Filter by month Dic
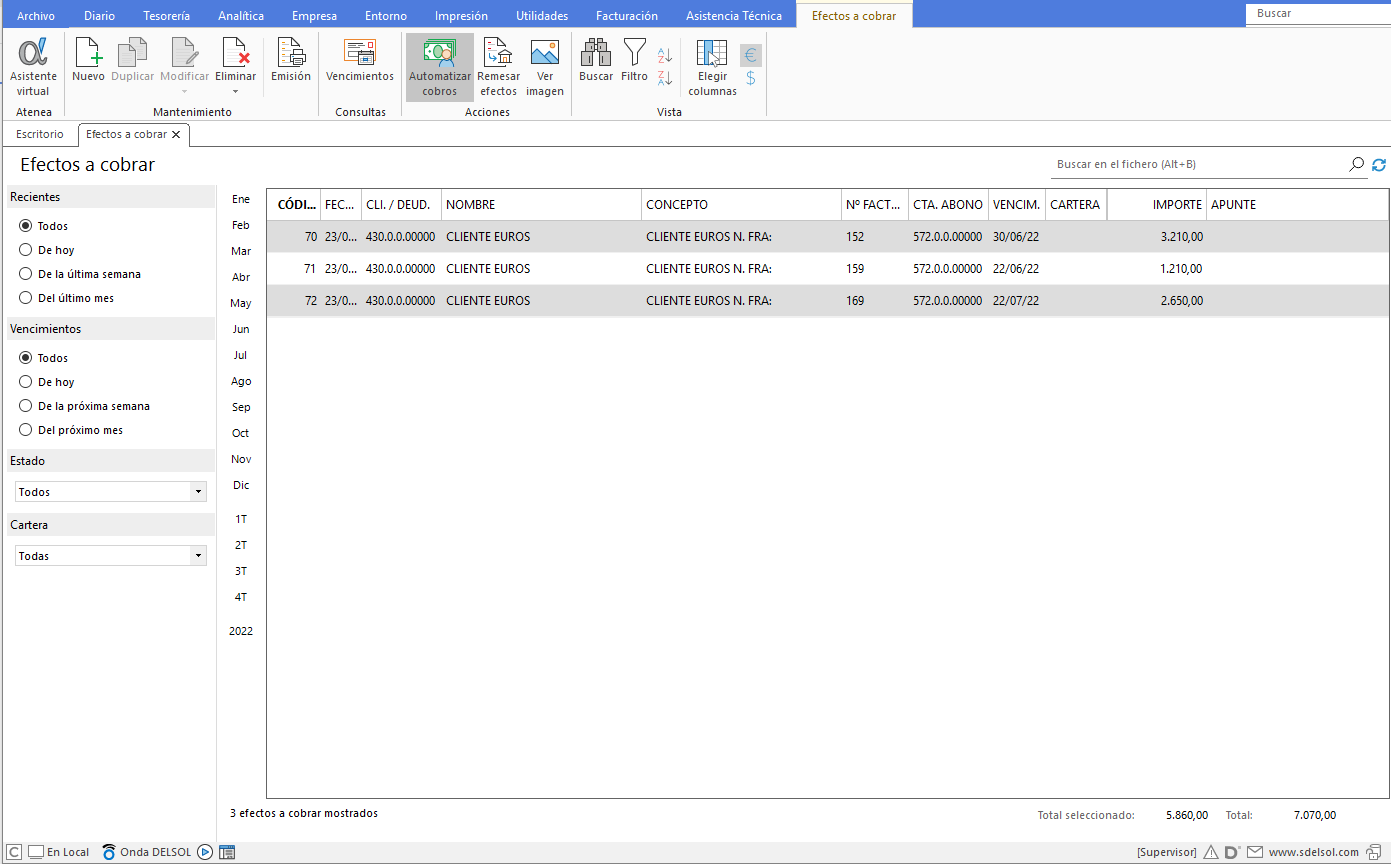 [x=241, y=485]
